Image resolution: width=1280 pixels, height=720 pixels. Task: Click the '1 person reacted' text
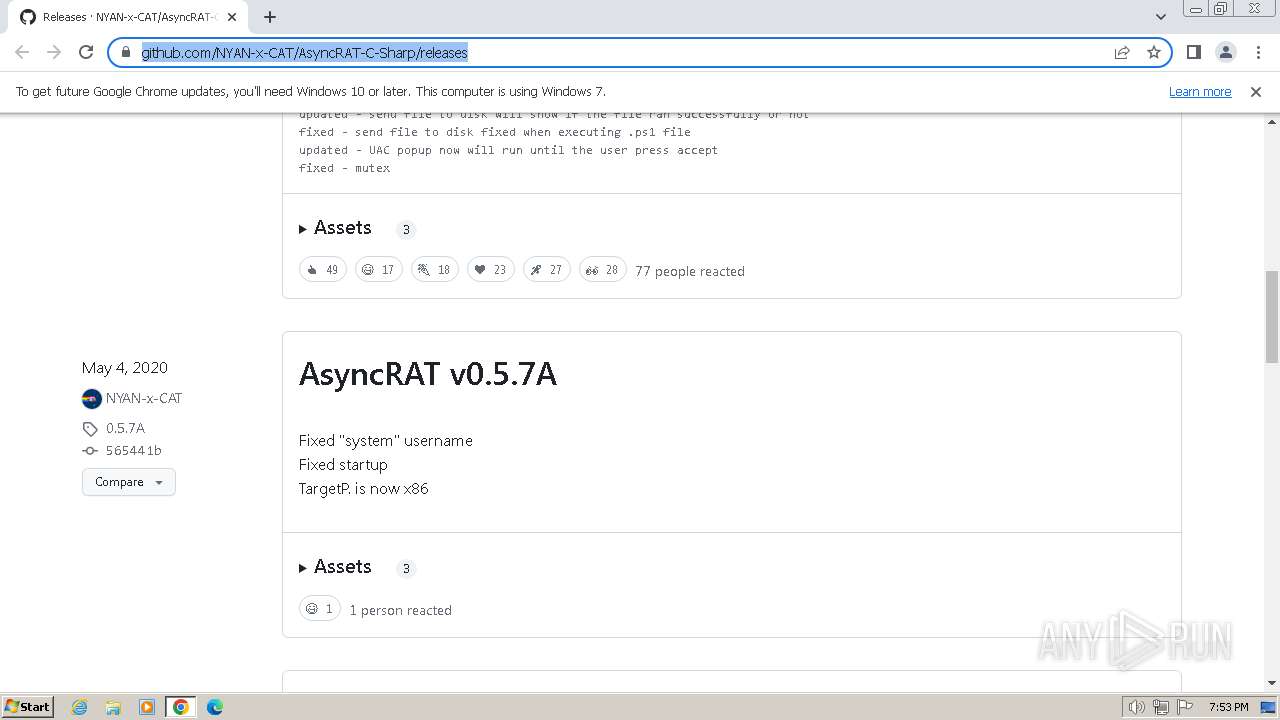point(400,610)
